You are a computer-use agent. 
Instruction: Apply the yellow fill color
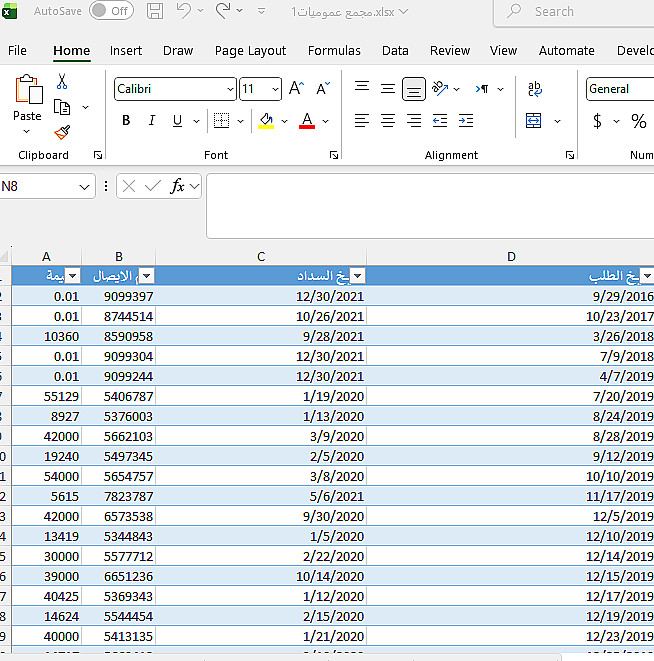[x=265, y=121]
